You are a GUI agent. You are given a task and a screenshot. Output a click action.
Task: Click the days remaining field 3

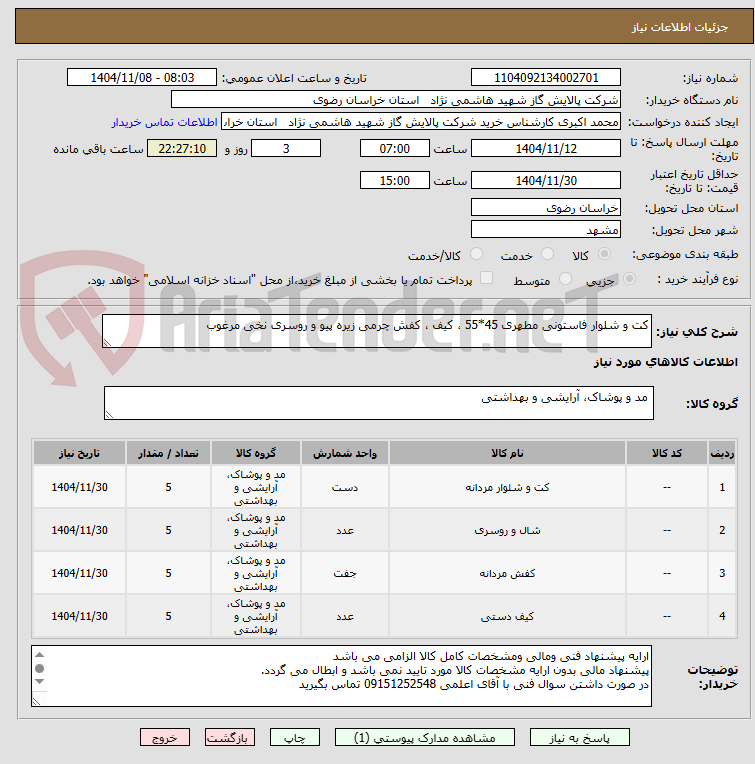click(286, 148)
